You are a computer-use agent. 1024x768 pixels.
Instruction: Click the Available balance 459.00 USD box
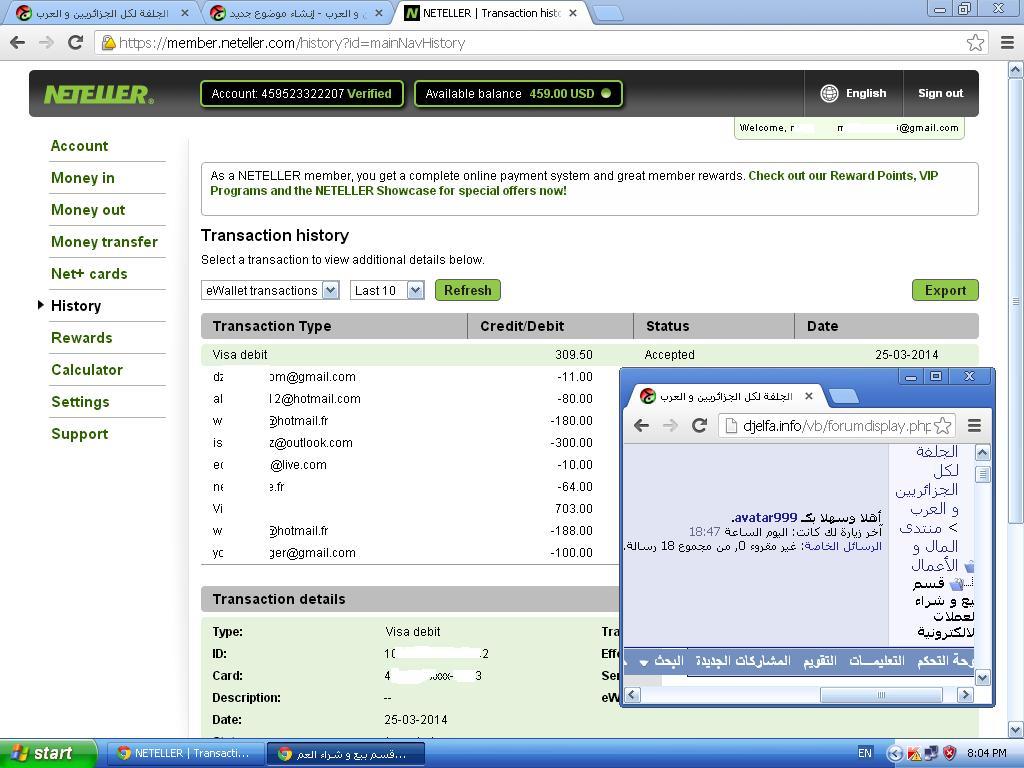click(518, 93)
